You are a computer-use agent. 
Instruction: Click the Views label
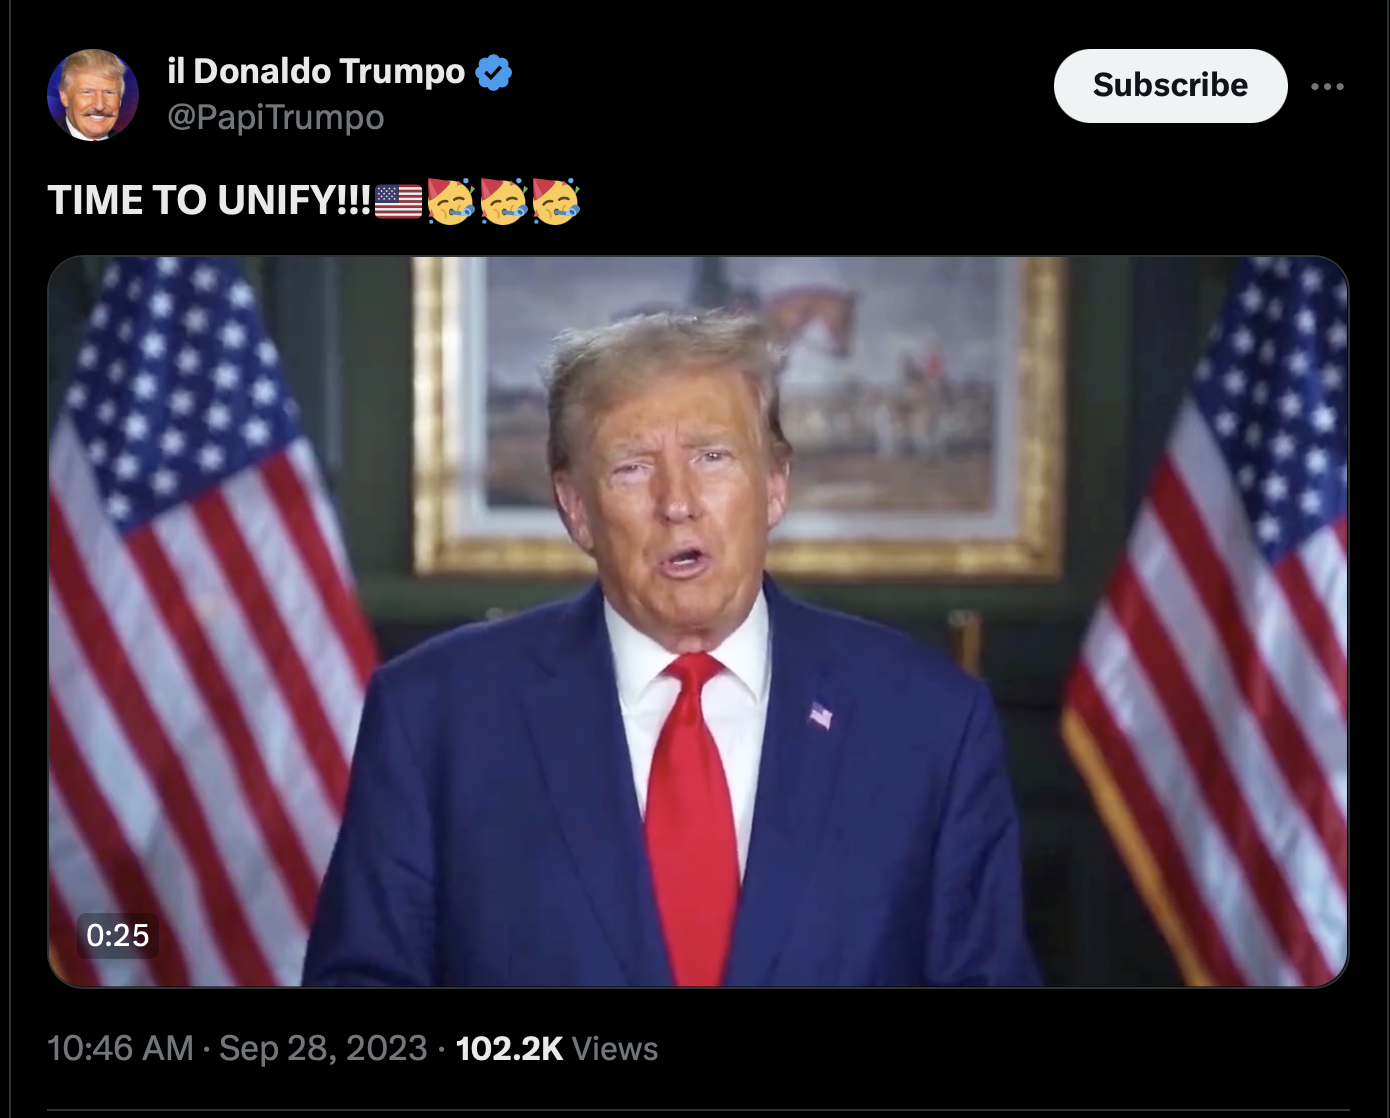615,1048
